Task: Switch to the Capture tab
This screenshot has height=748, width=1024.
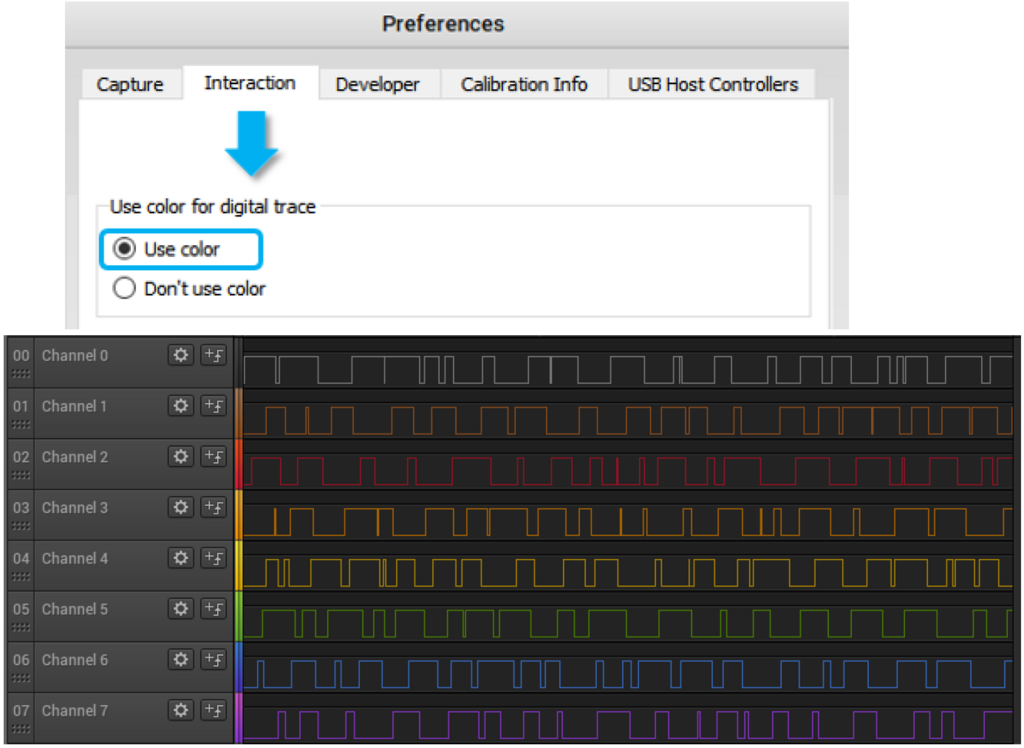Action: pyautogui.click(x=129, y=85)
